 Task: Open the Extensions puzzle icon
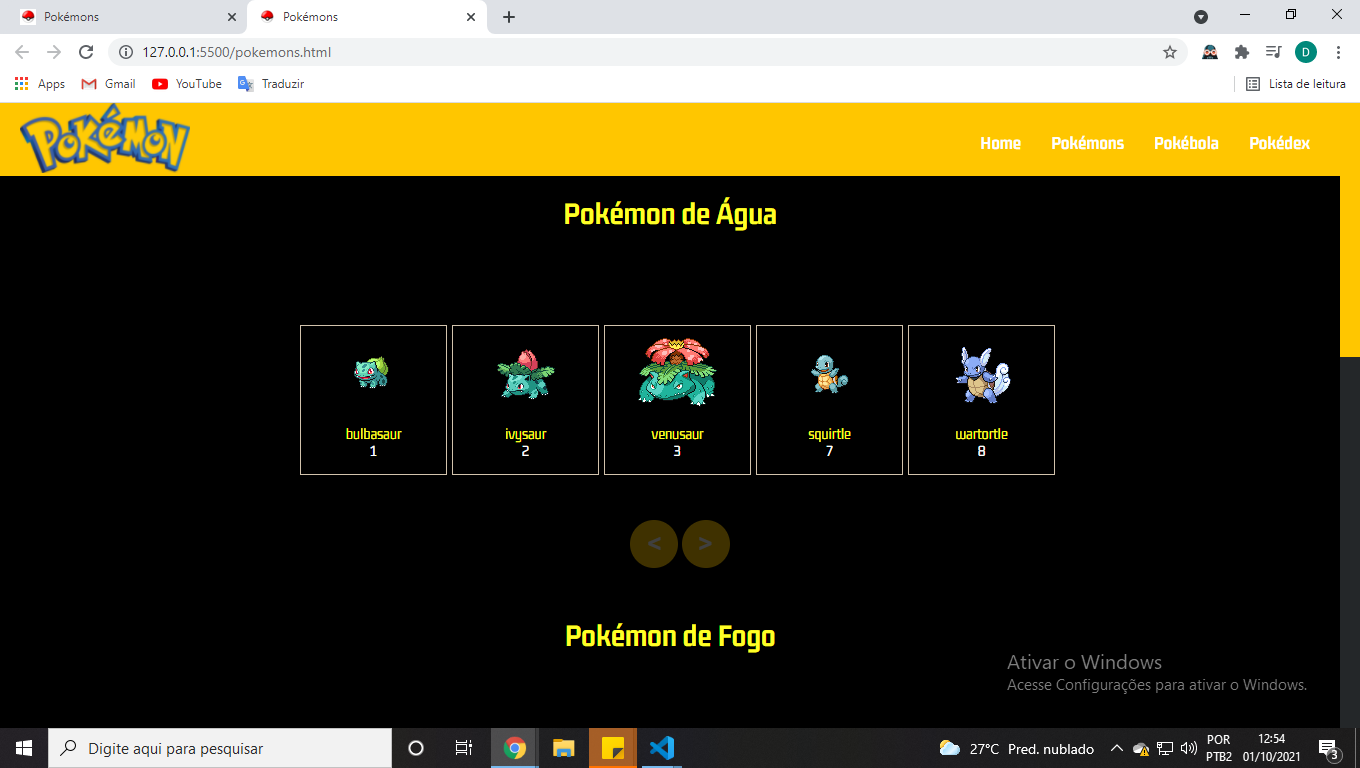[x=1242, y=52]
